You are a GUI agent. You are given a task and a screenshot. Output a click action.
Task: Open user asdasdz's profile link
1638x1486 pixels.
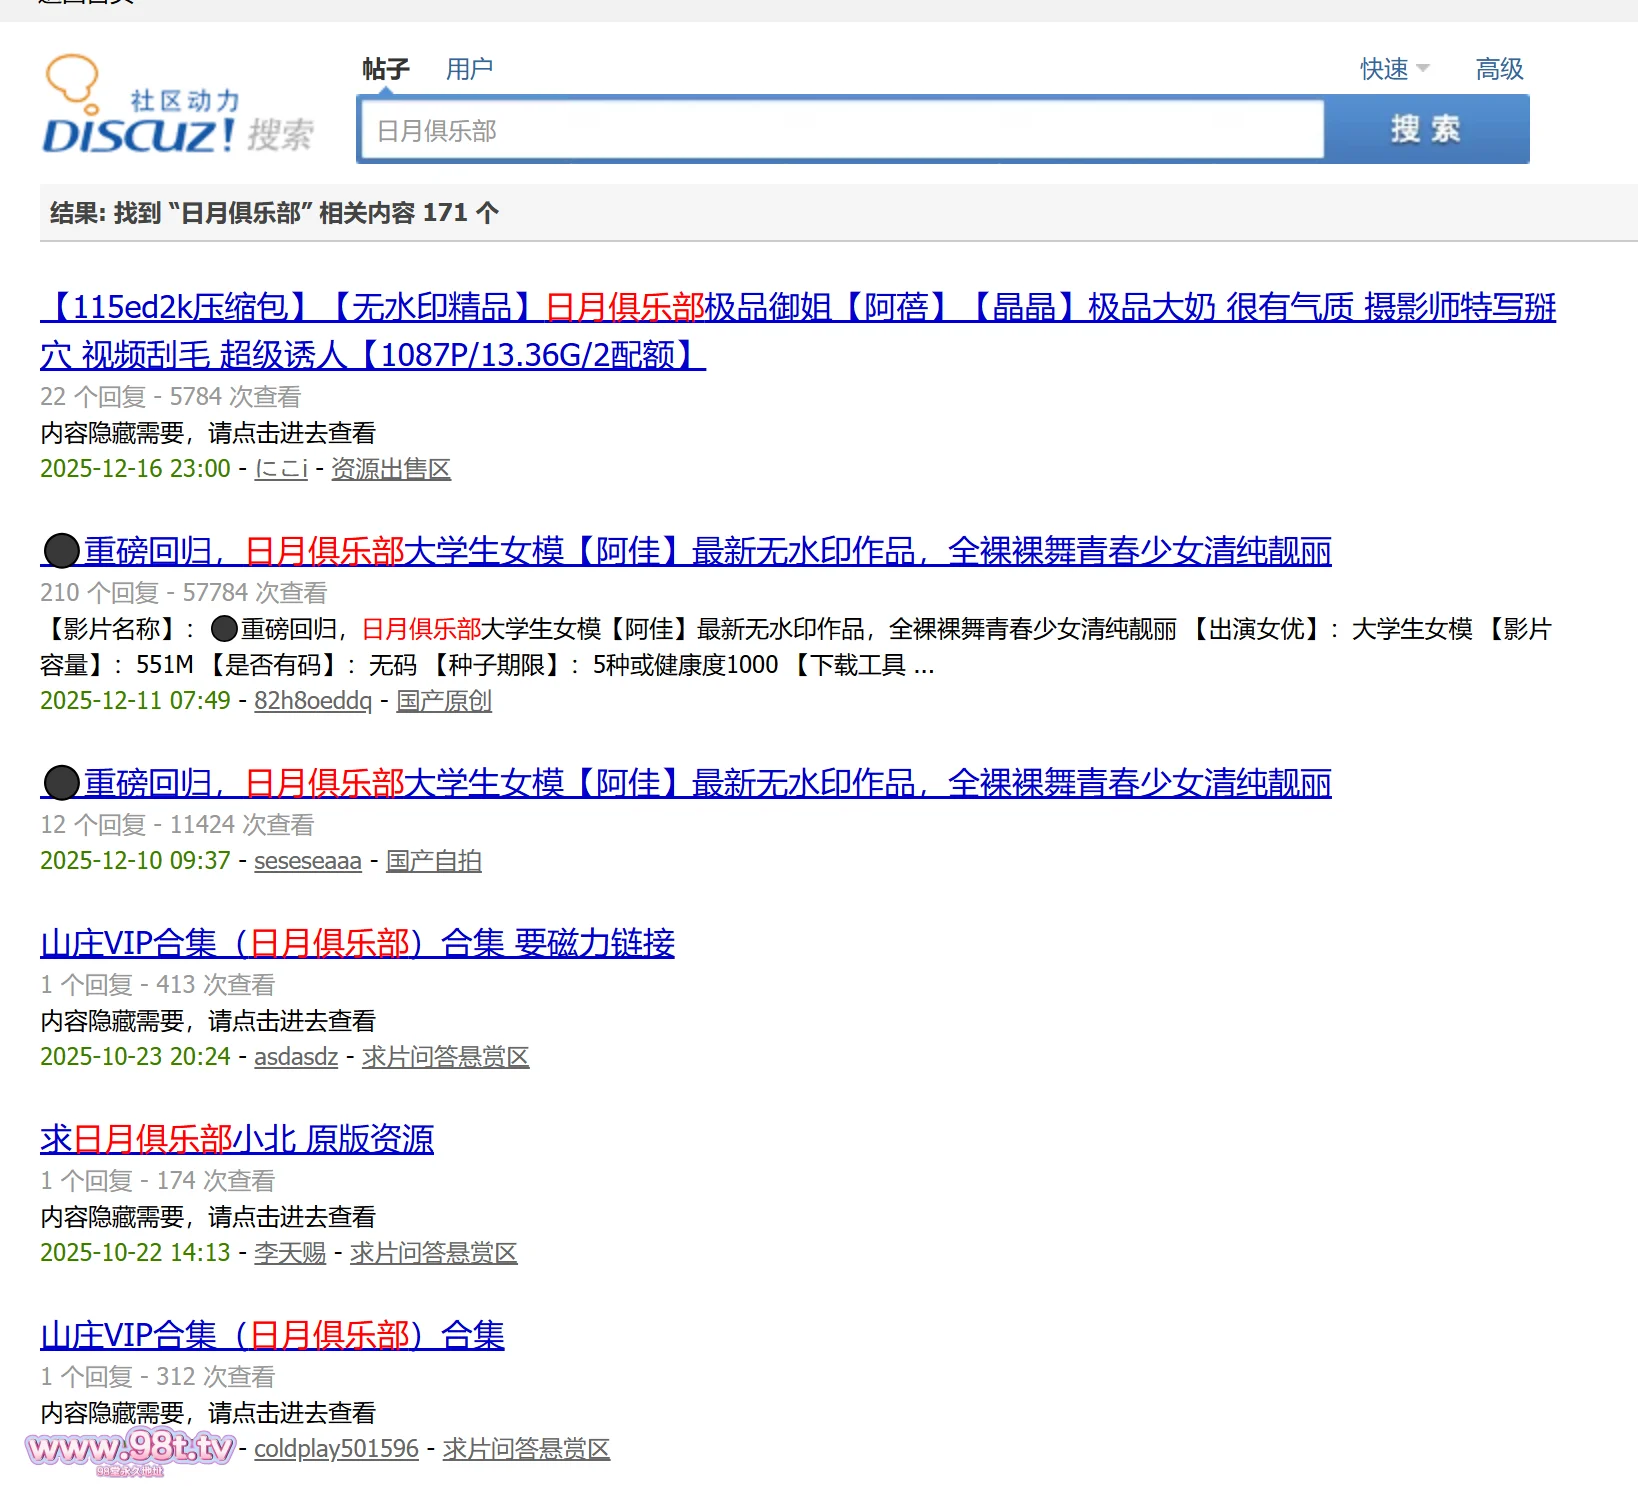pos(296,1057)
